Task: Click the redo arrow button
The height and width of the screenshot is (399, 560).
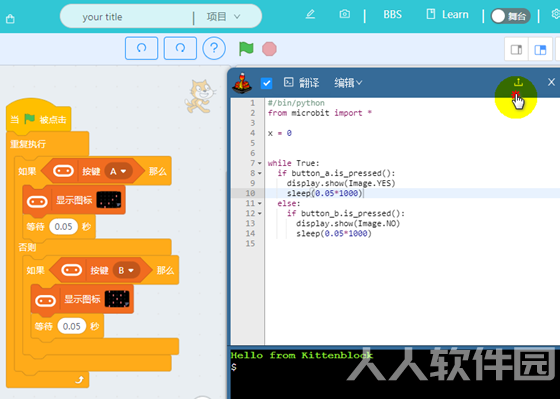Action: coord(180,48)
